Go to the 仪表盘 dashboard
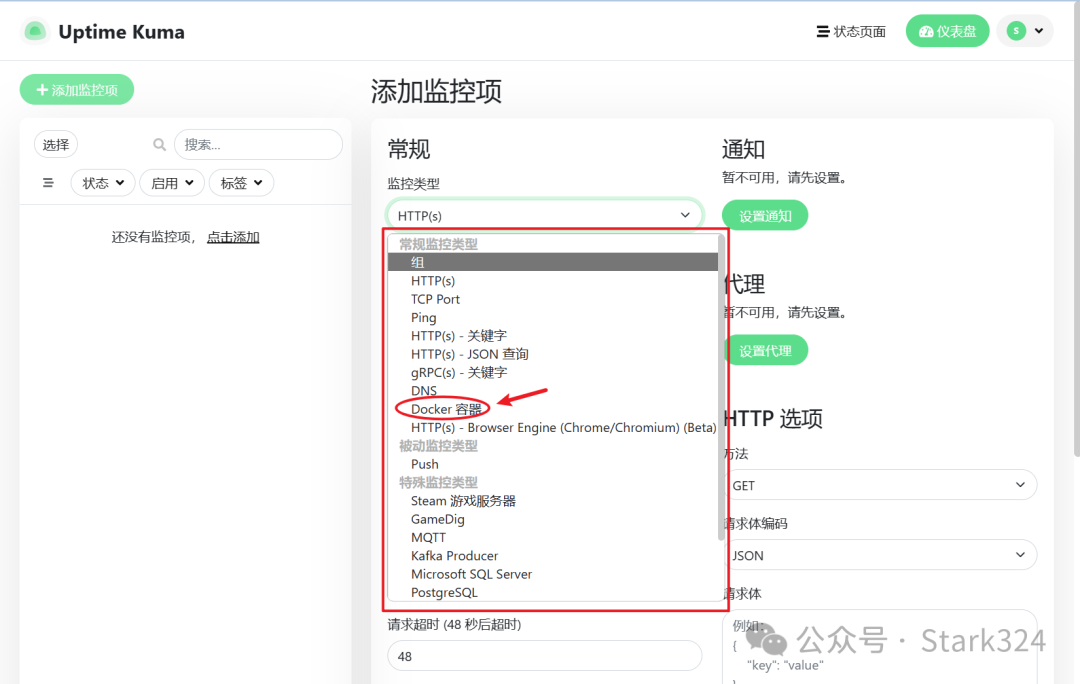 coord(948,31)
